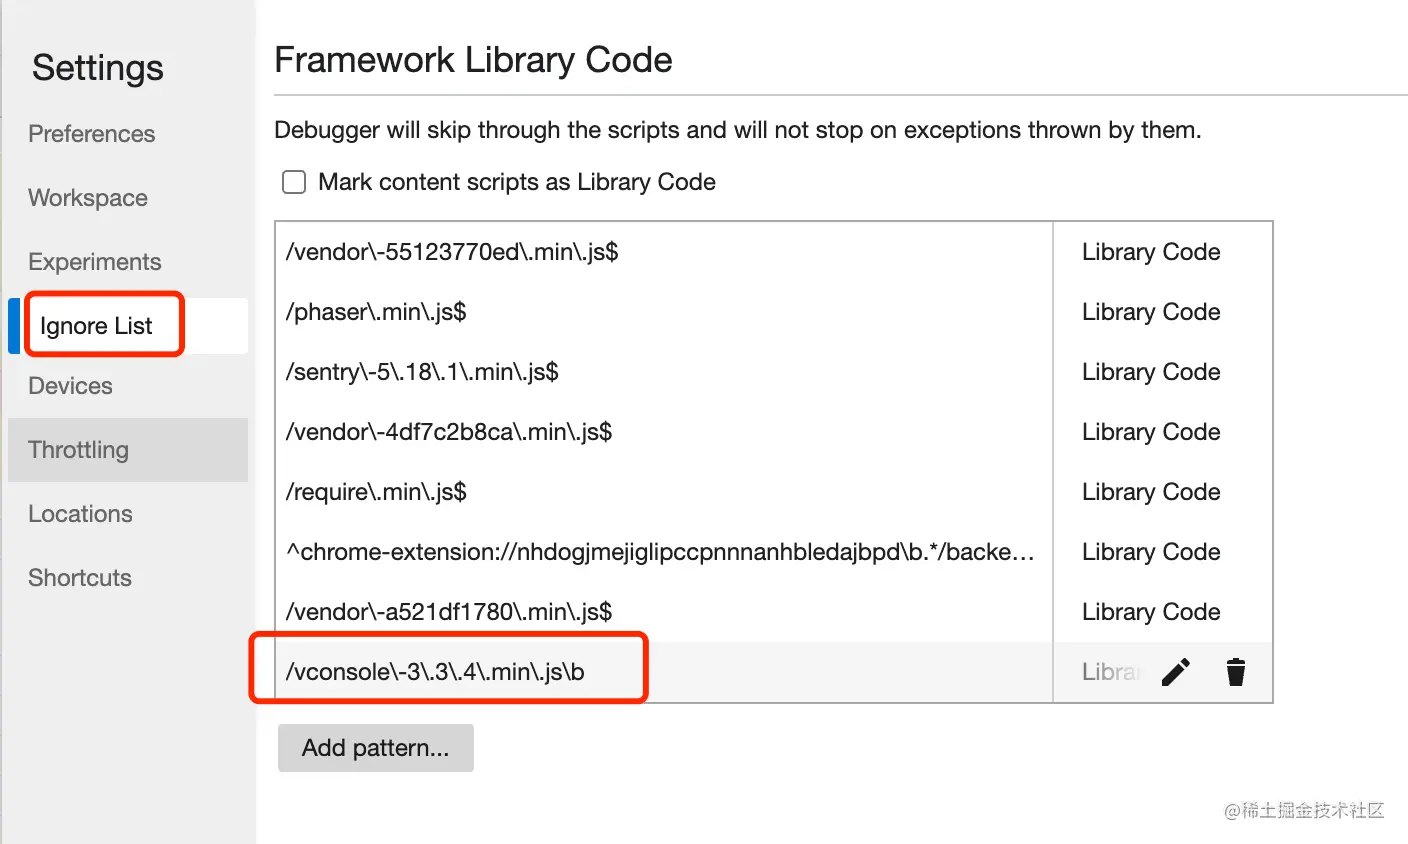Select the sentry-5.18.1 pattern row
Viewport: 1408px width, 844px height.
[422, 372]
